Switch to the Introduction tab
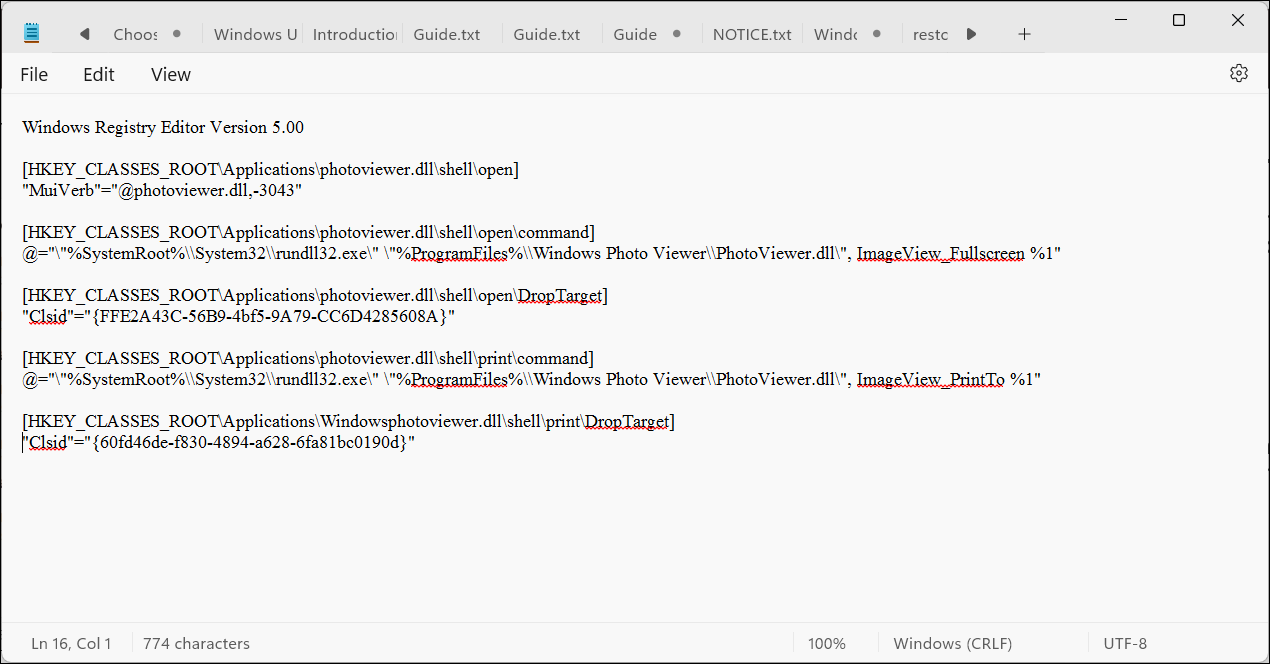 click(355, 34)
